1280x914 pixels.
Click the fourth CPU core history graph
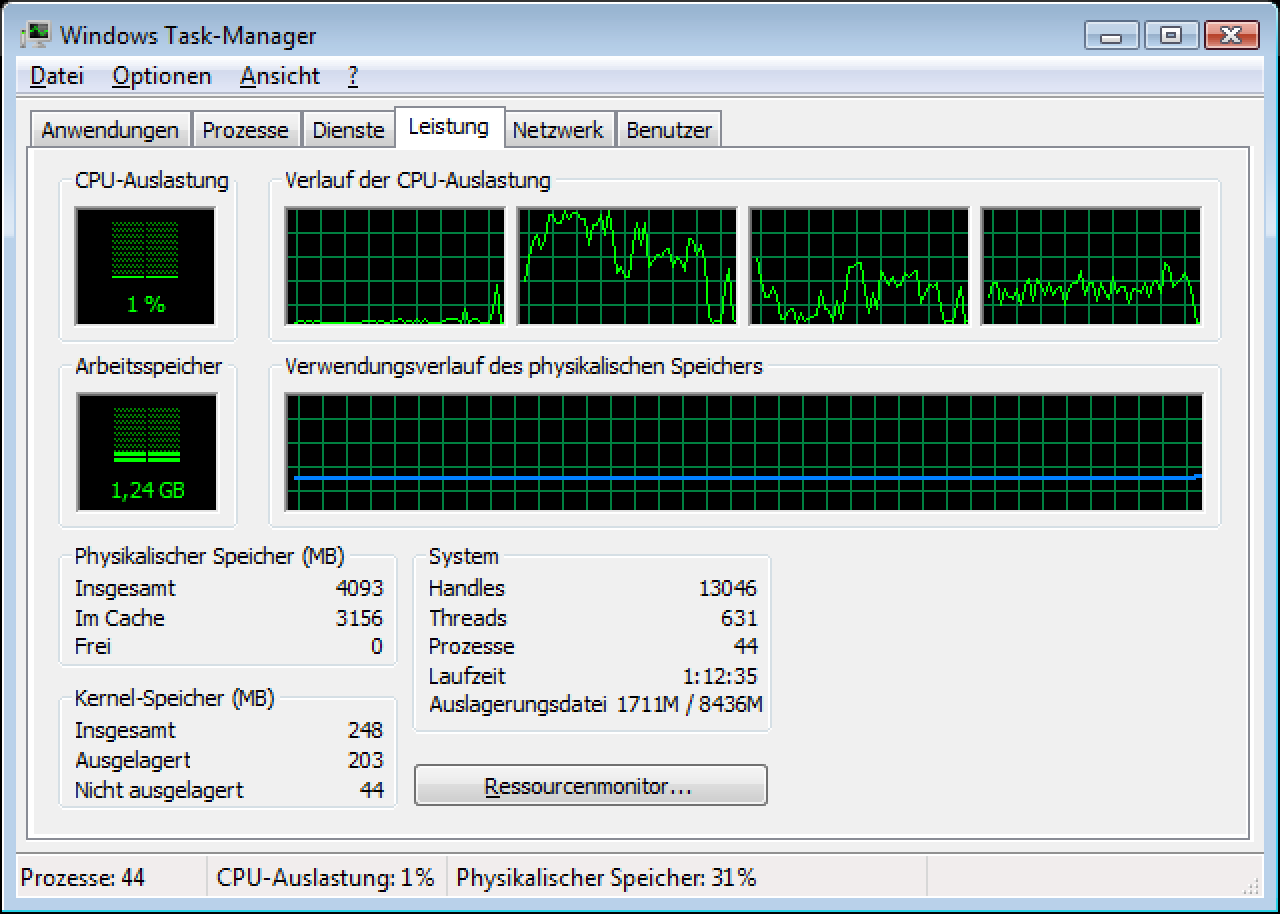tap(1090, 266)
